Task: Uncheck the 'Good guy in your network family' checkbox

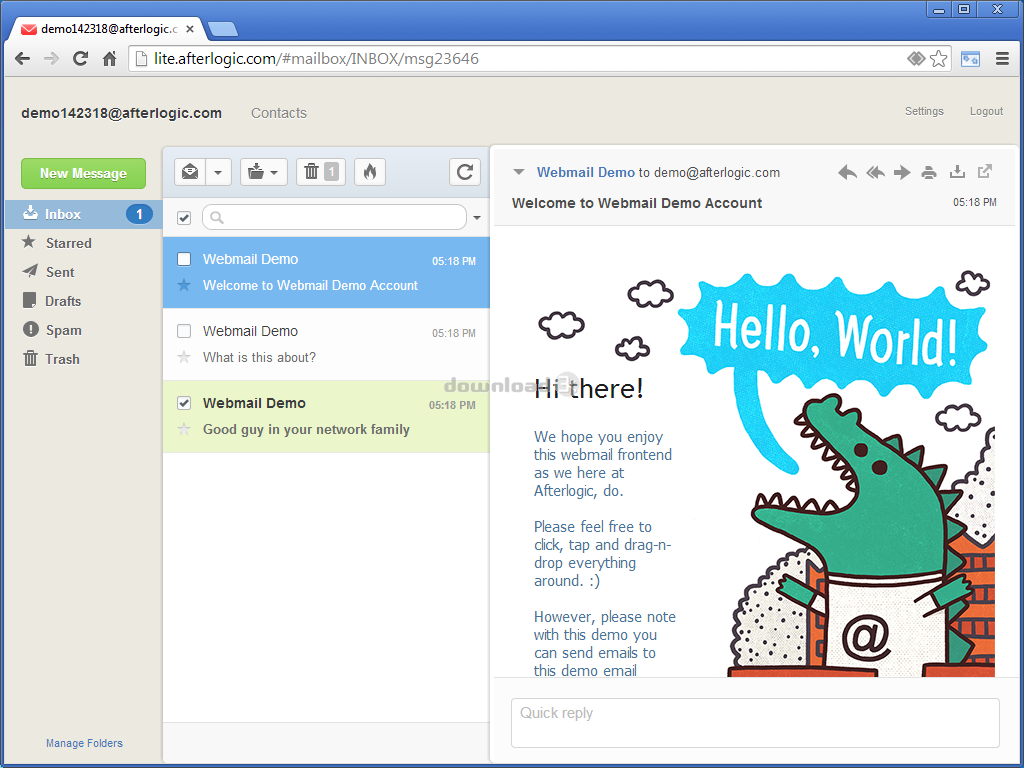Action: tap(184, 403)
